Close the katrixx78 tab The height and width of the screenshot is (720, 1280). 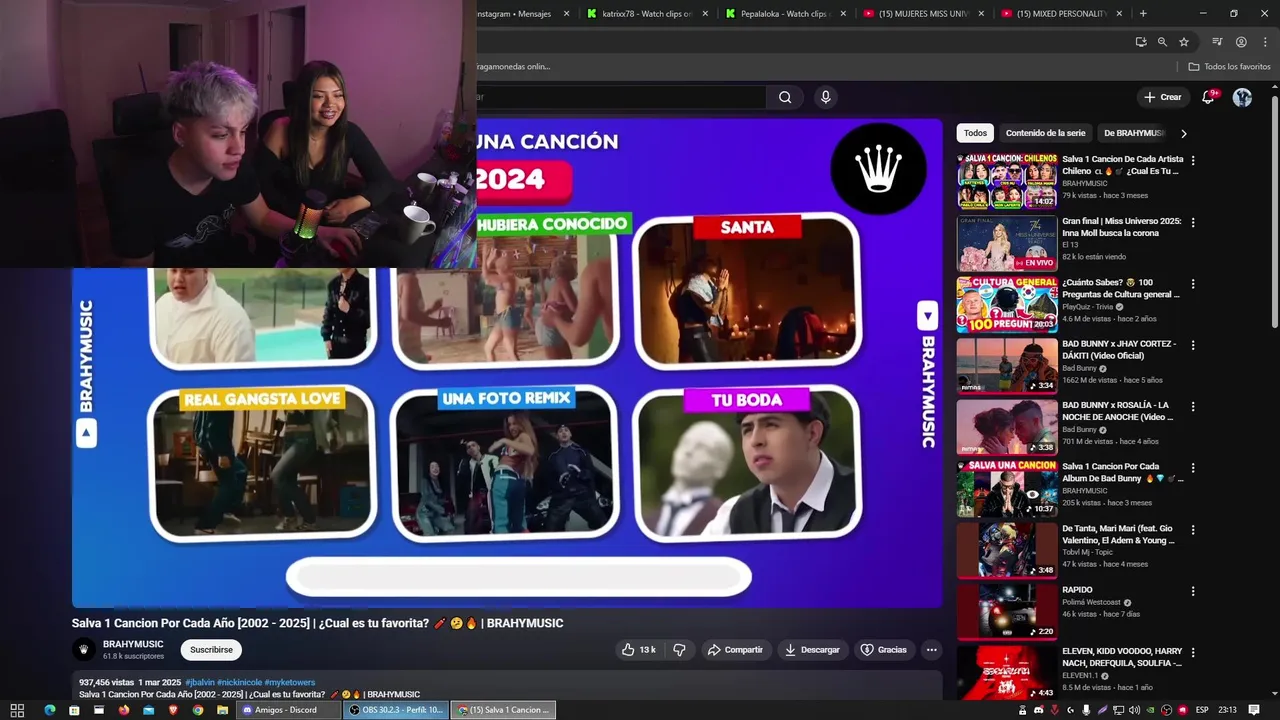[x=705, y=14]
